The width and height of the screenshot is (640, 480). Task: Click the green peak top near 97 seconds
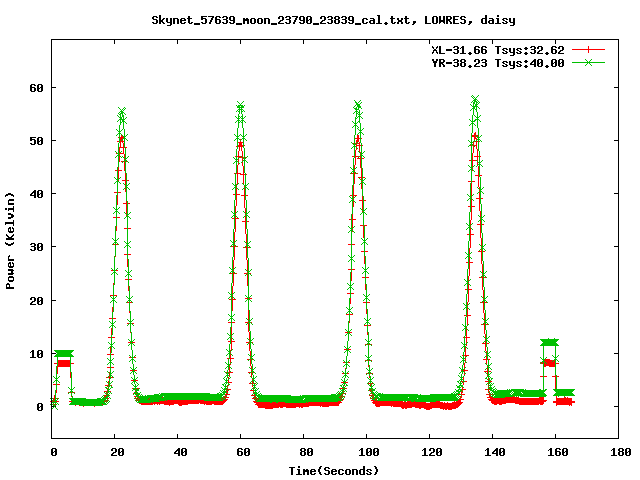click(358, 105)
